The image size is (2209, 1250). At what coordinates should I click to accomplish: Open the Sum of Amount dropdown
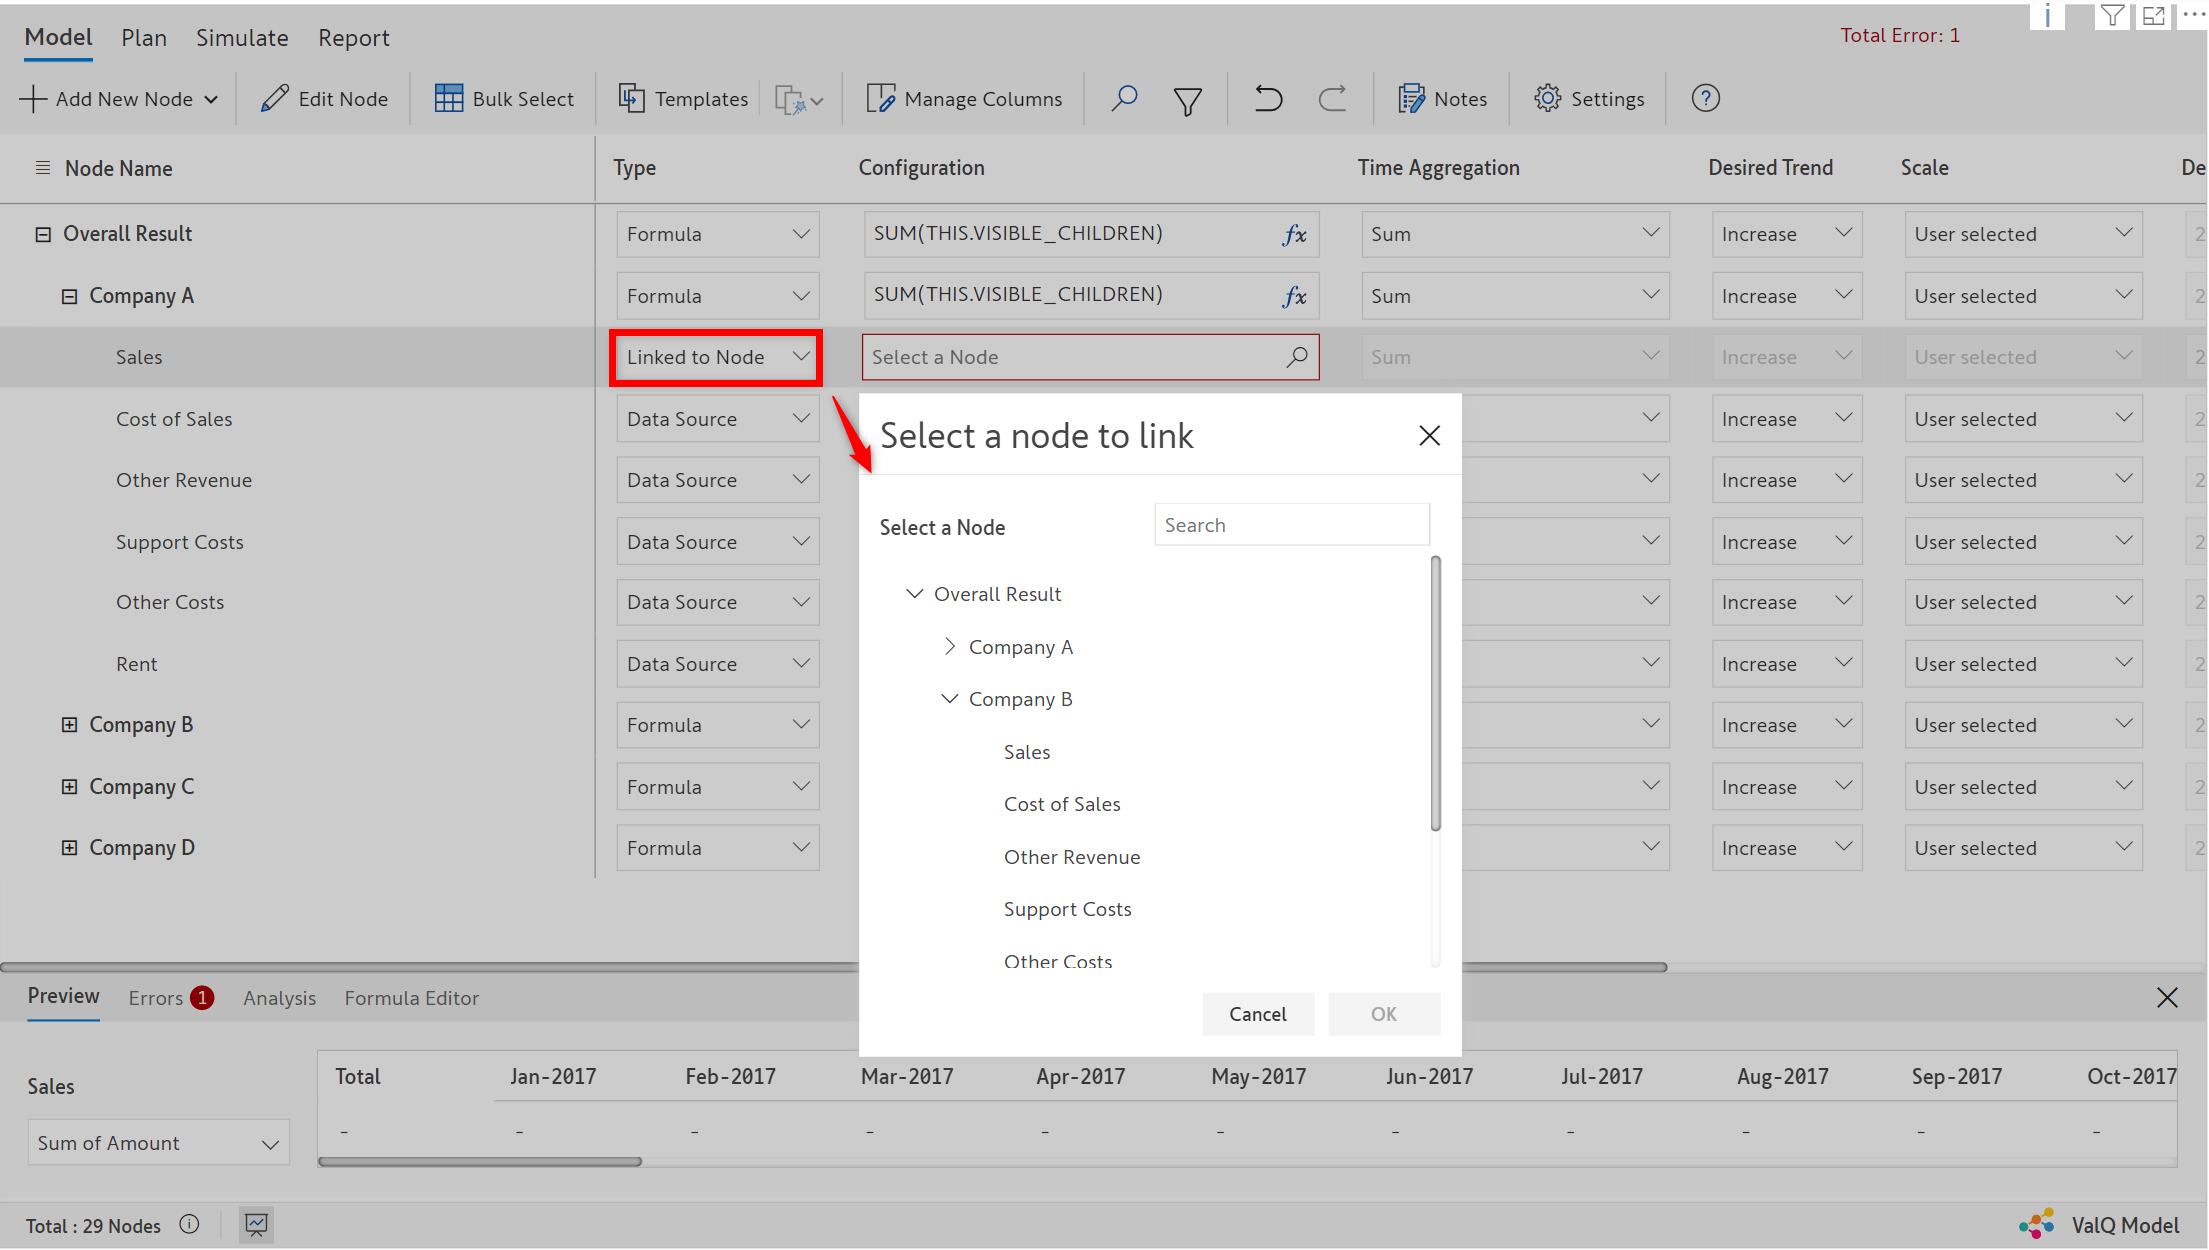(x=158, y=1143)
